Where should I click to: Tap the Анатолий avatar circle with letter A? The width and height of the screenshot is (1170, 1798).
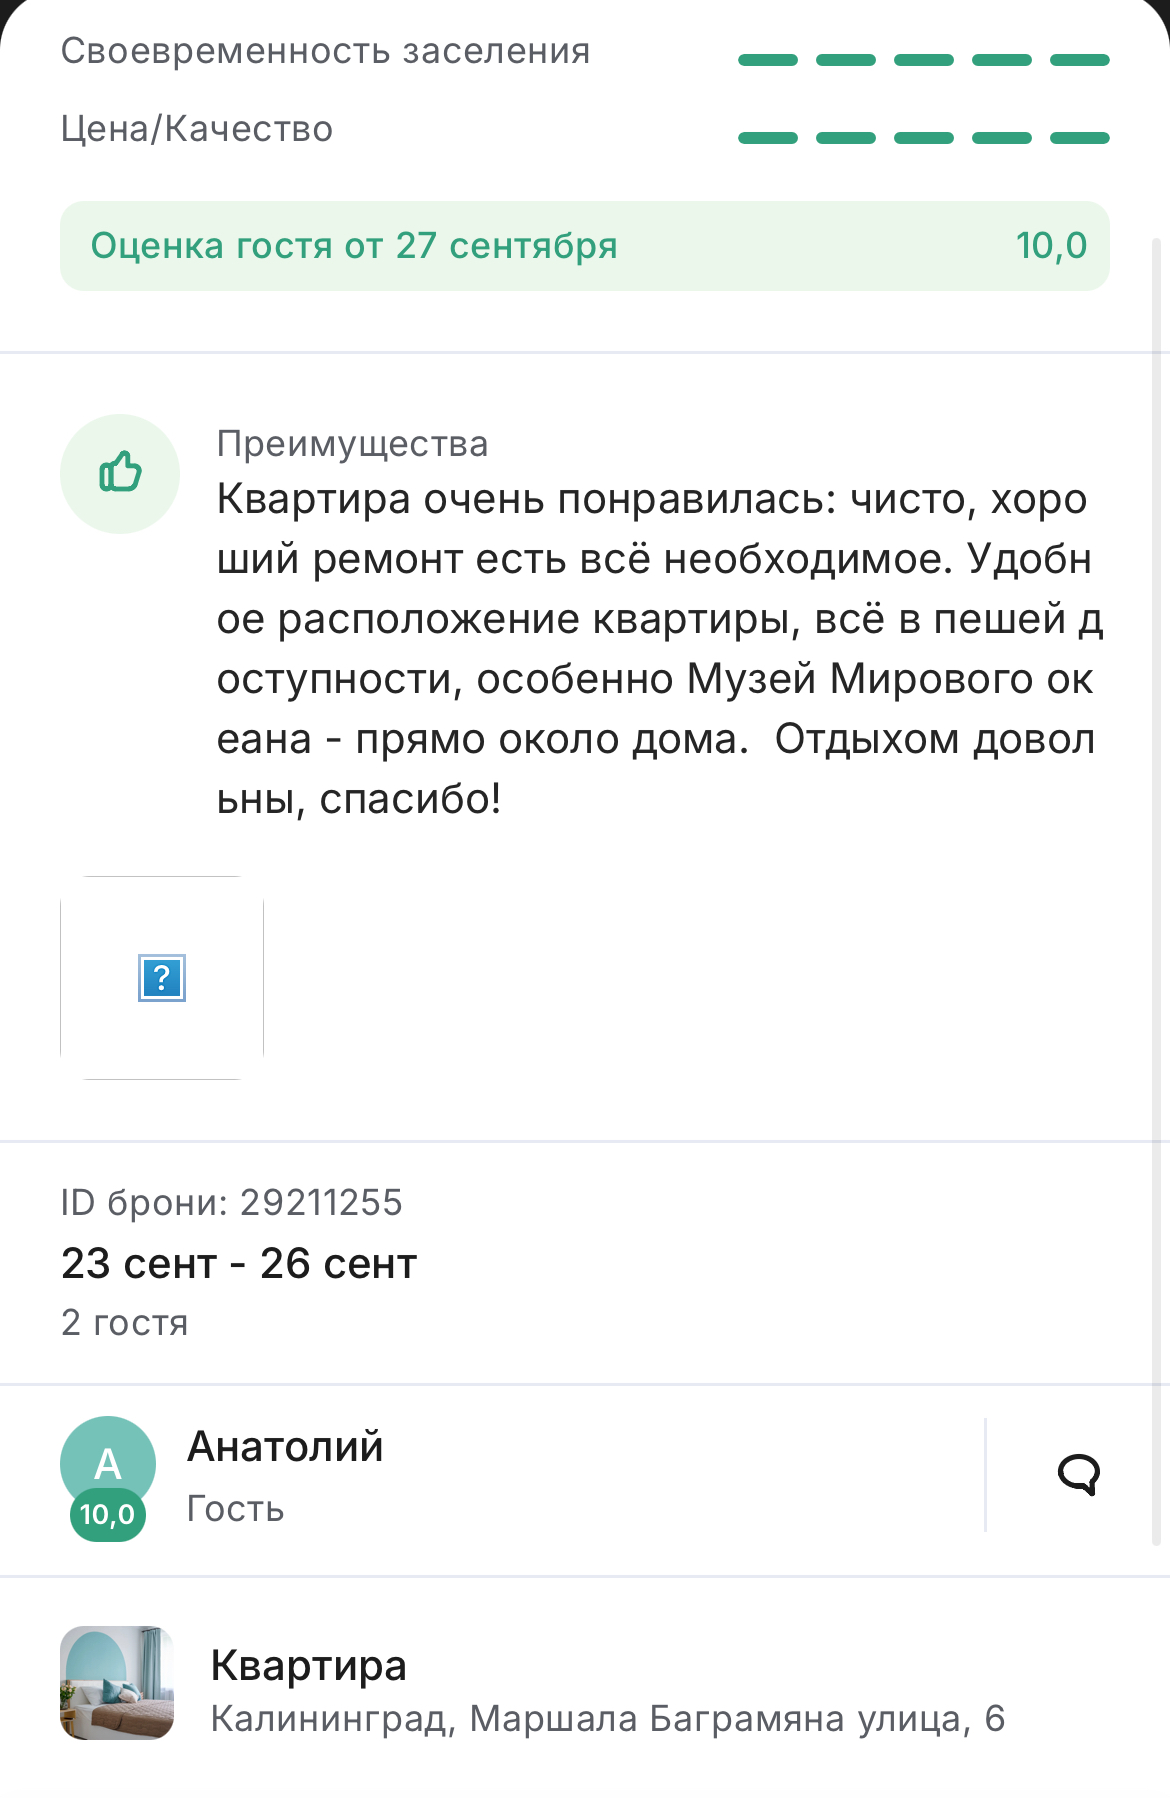pos(107,1460)
